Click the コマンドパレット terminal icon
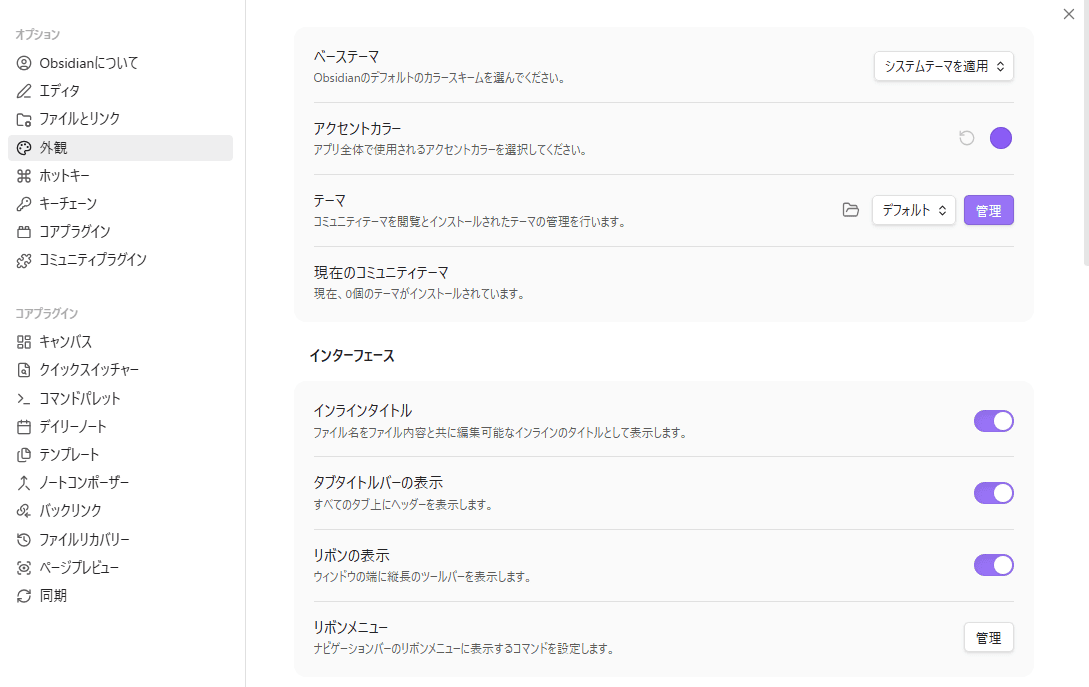The image size is (1089, 687). (x=22, y=397)
